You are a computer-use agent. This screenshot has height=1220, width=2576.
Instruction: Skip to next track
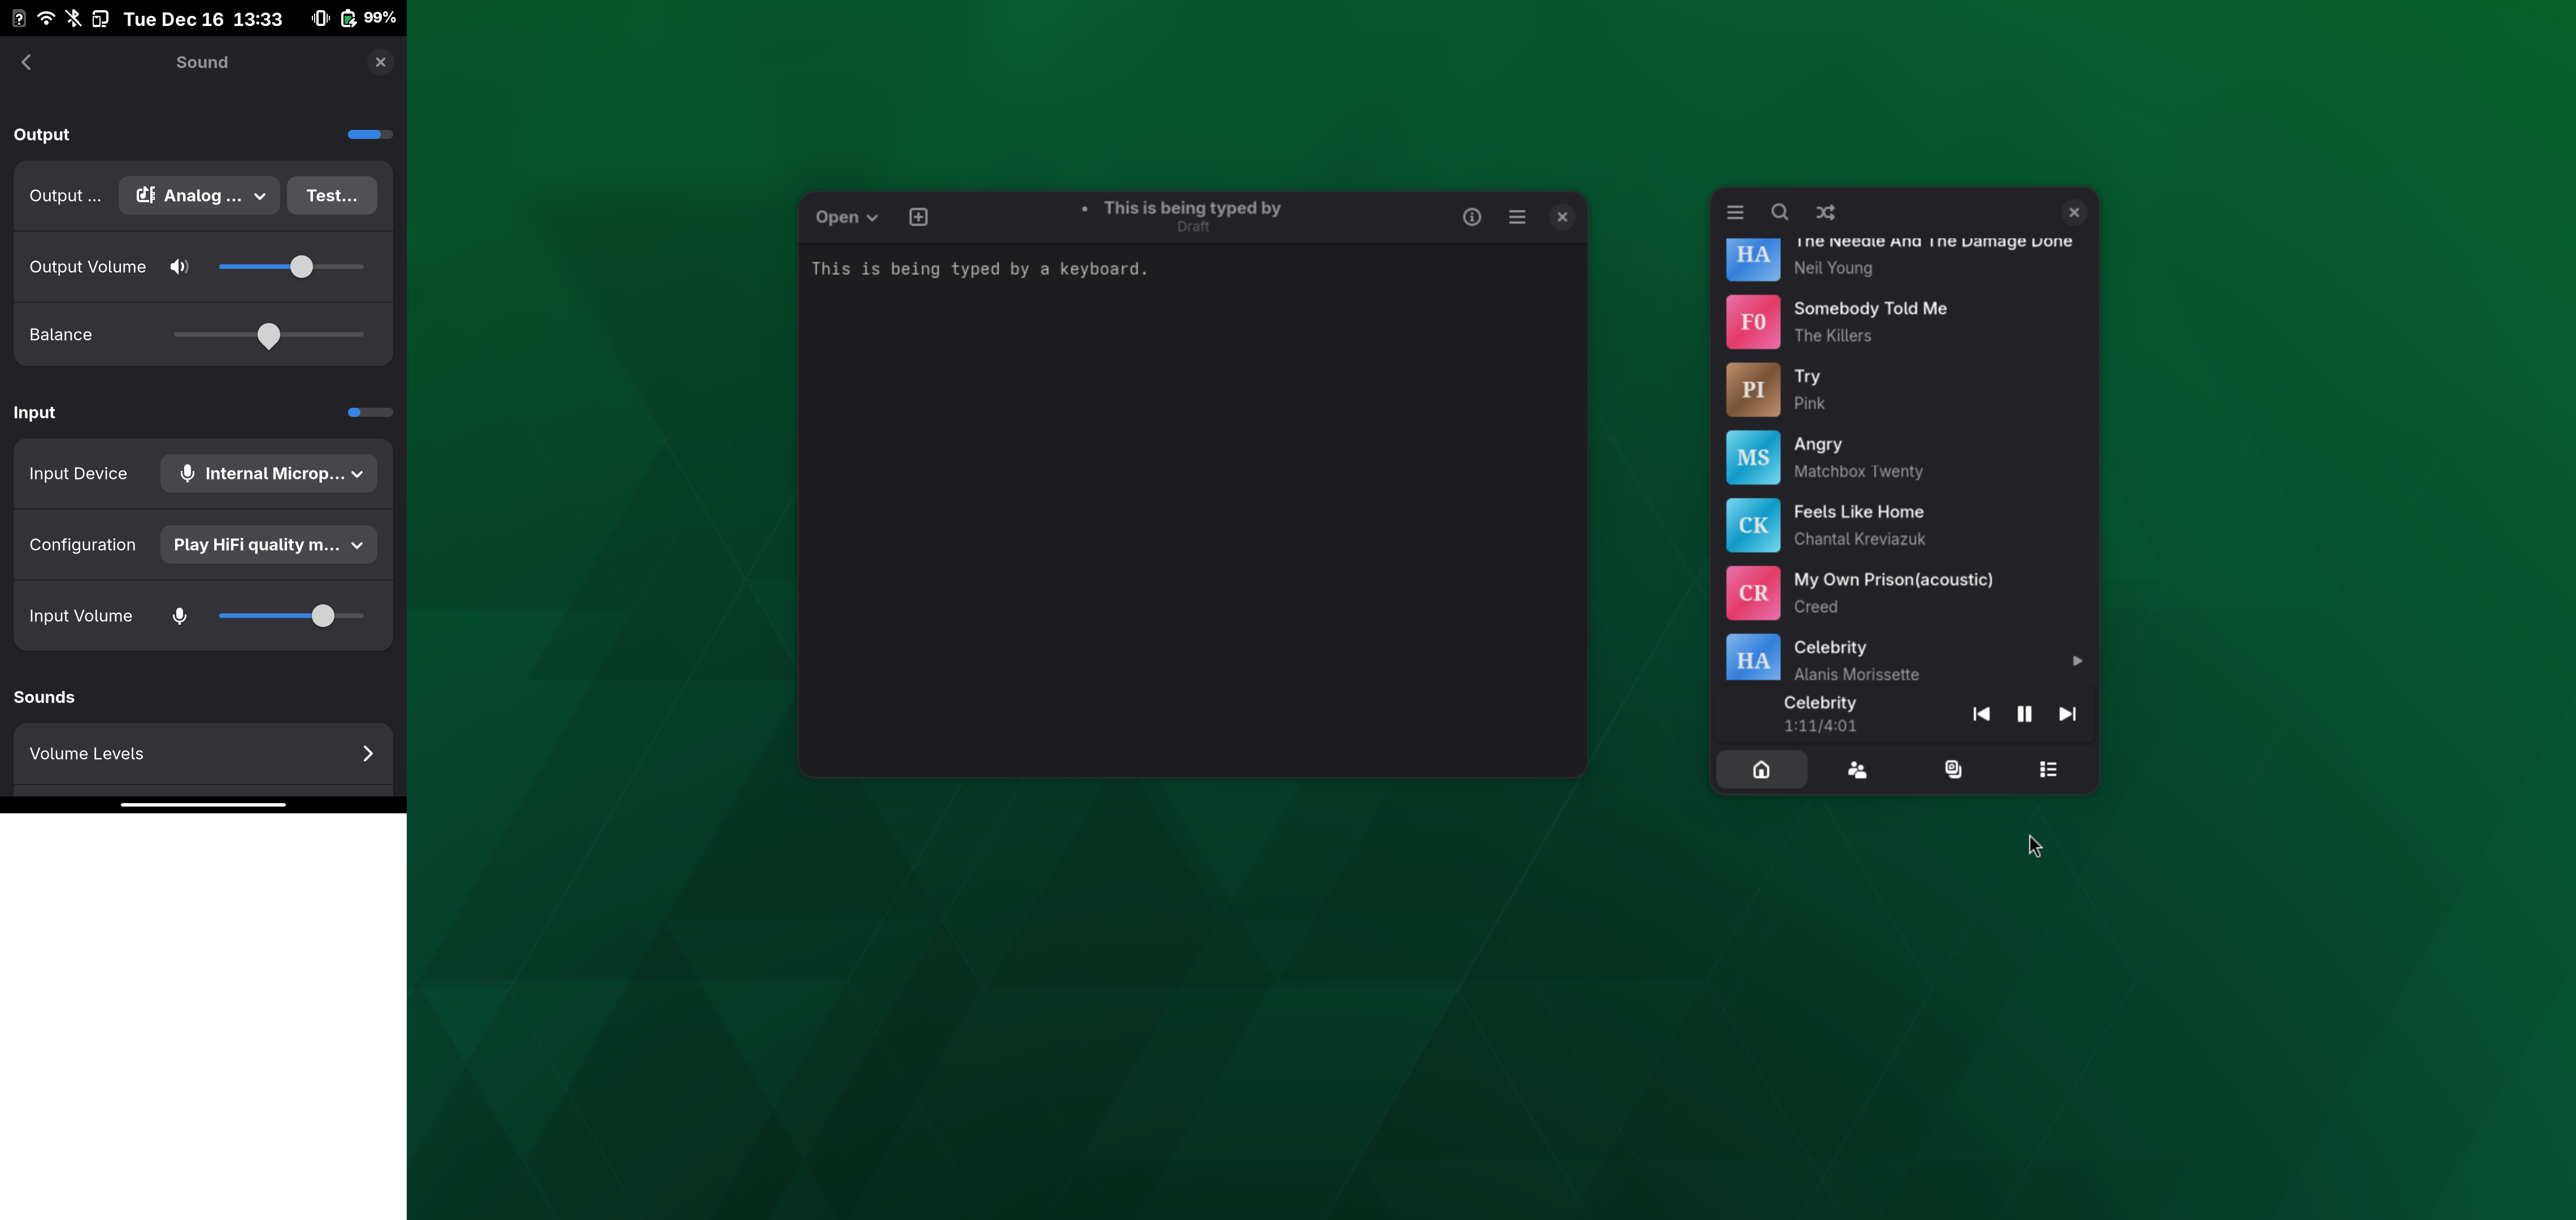point(2067,714)
